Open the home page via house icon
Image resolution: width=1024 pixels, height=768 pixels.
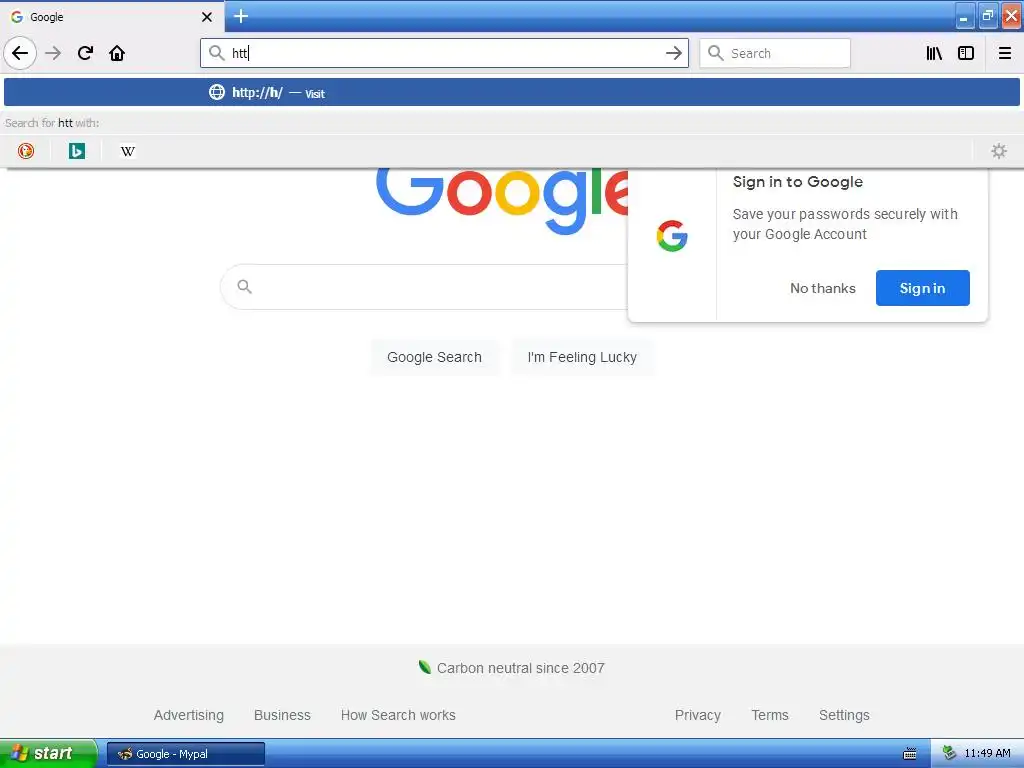117,53
